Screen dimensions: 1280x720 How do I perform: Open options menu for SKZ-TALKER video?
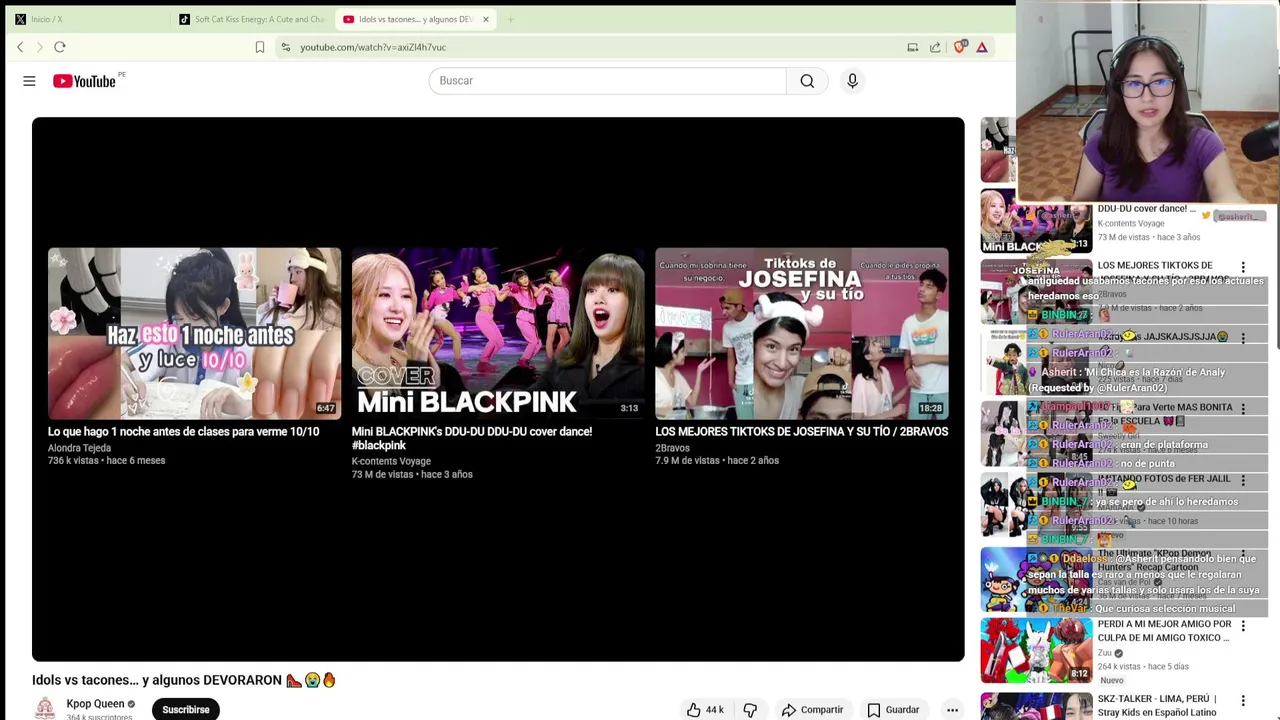1243,701
